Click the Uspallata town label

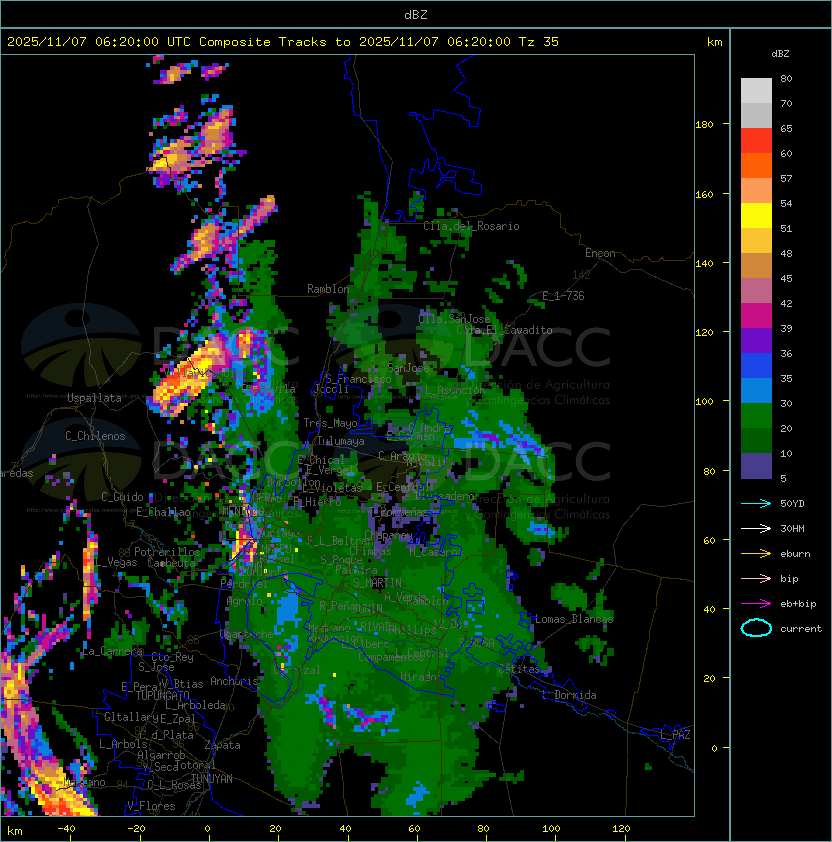tap(94, 398)
